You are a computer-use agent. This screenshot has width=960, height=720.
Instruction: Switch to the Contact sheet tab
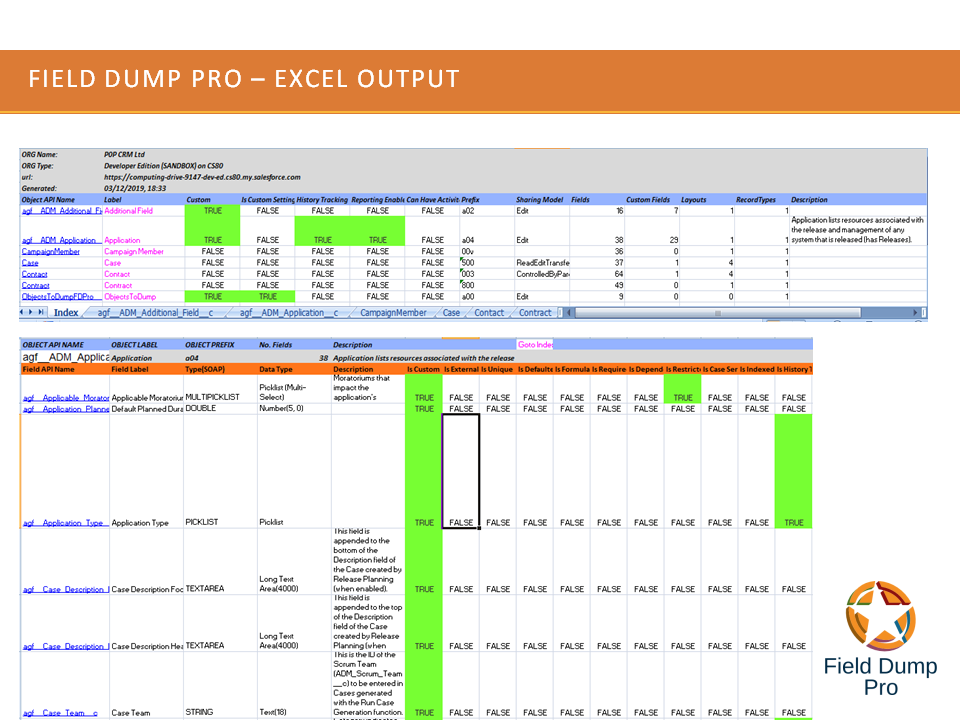click(x=489, y=313)
